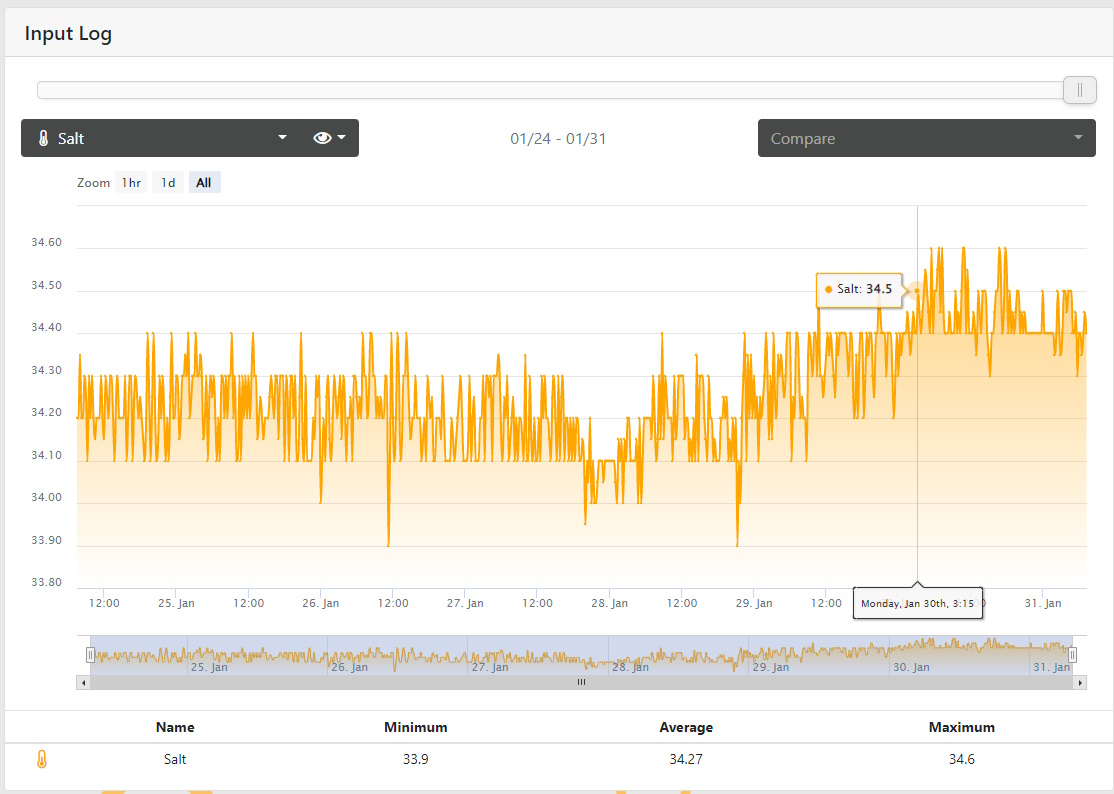
Task: Select the All zoom range
Action: [204, 183]
